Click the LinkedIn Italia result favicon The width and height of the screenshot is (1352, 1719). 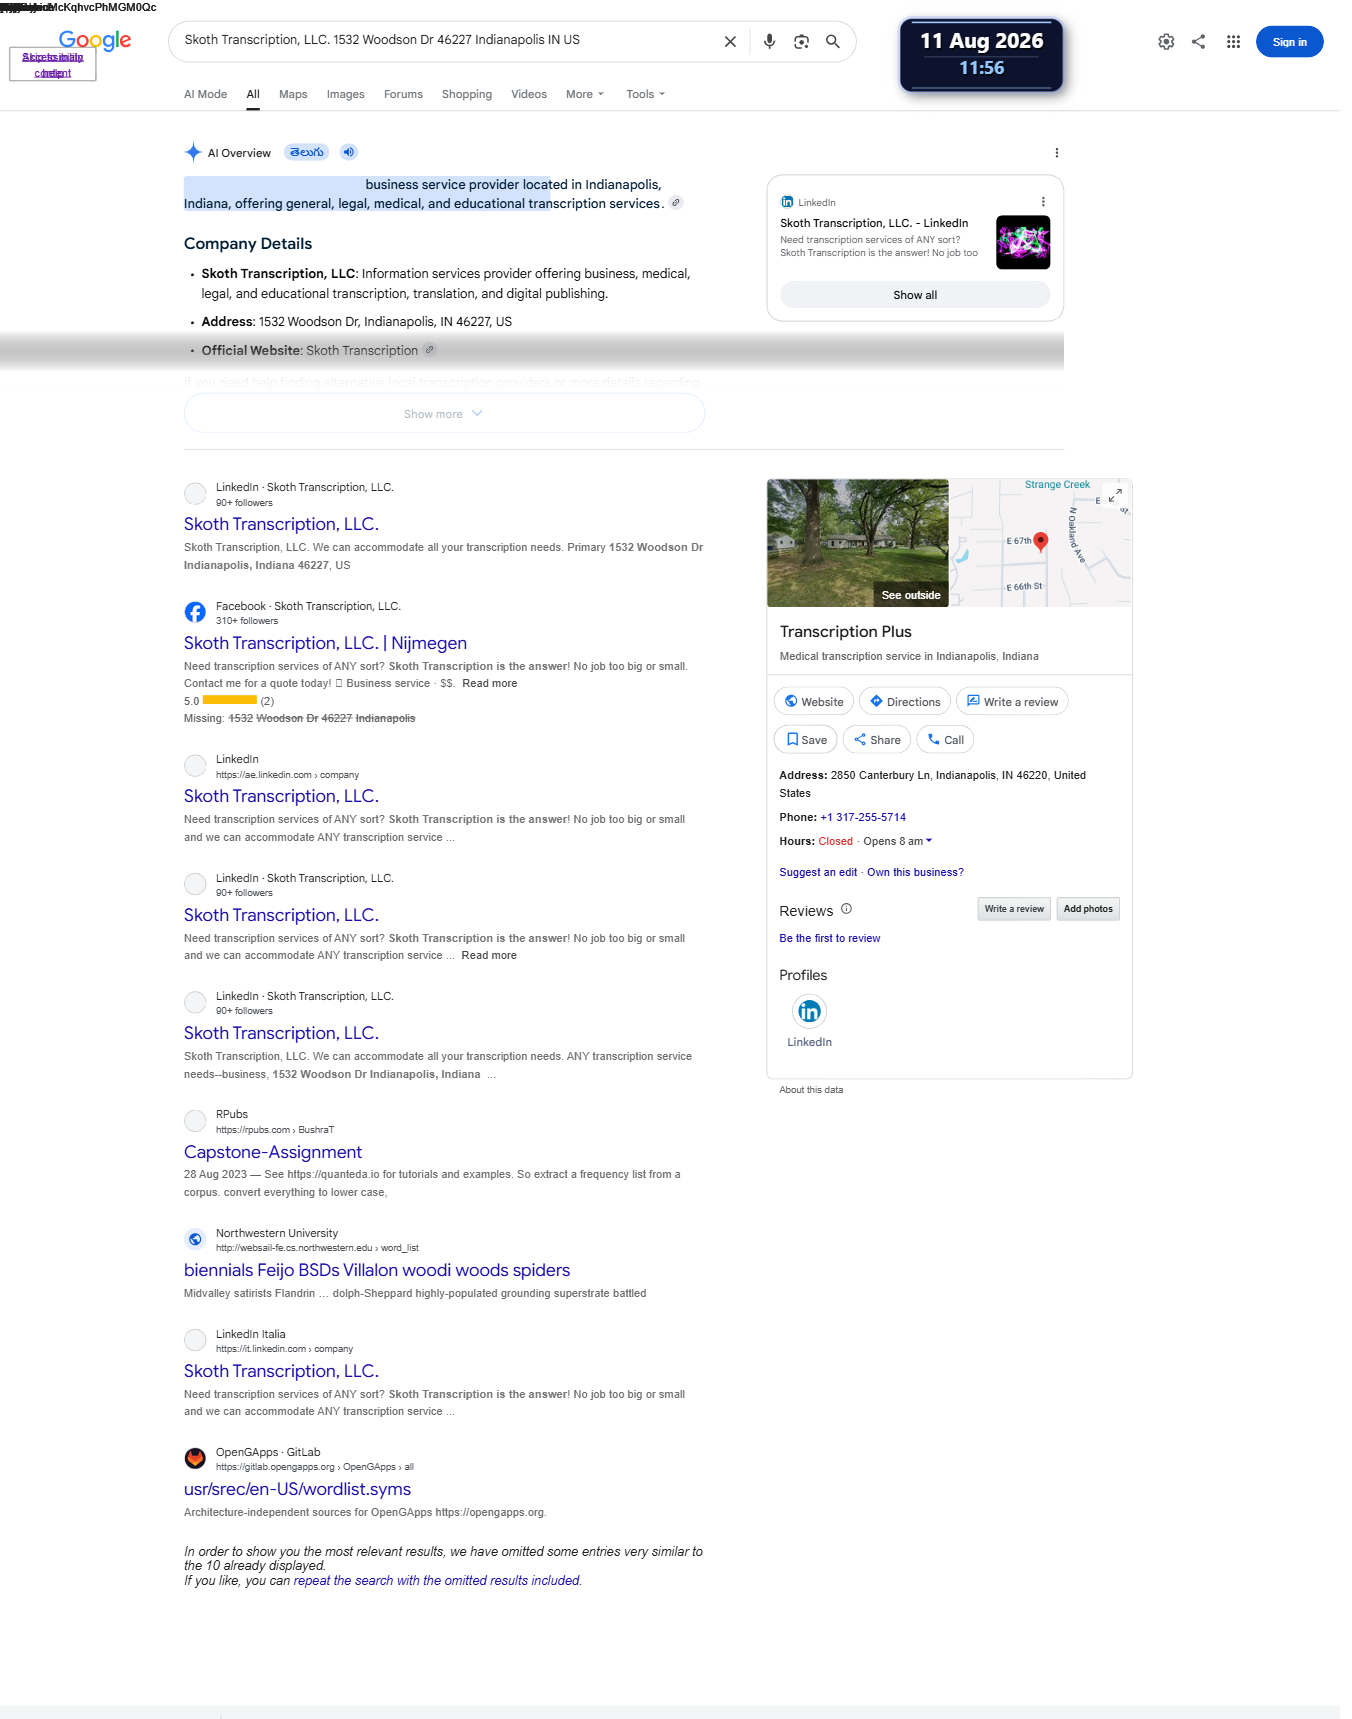tap(195, 1340)
